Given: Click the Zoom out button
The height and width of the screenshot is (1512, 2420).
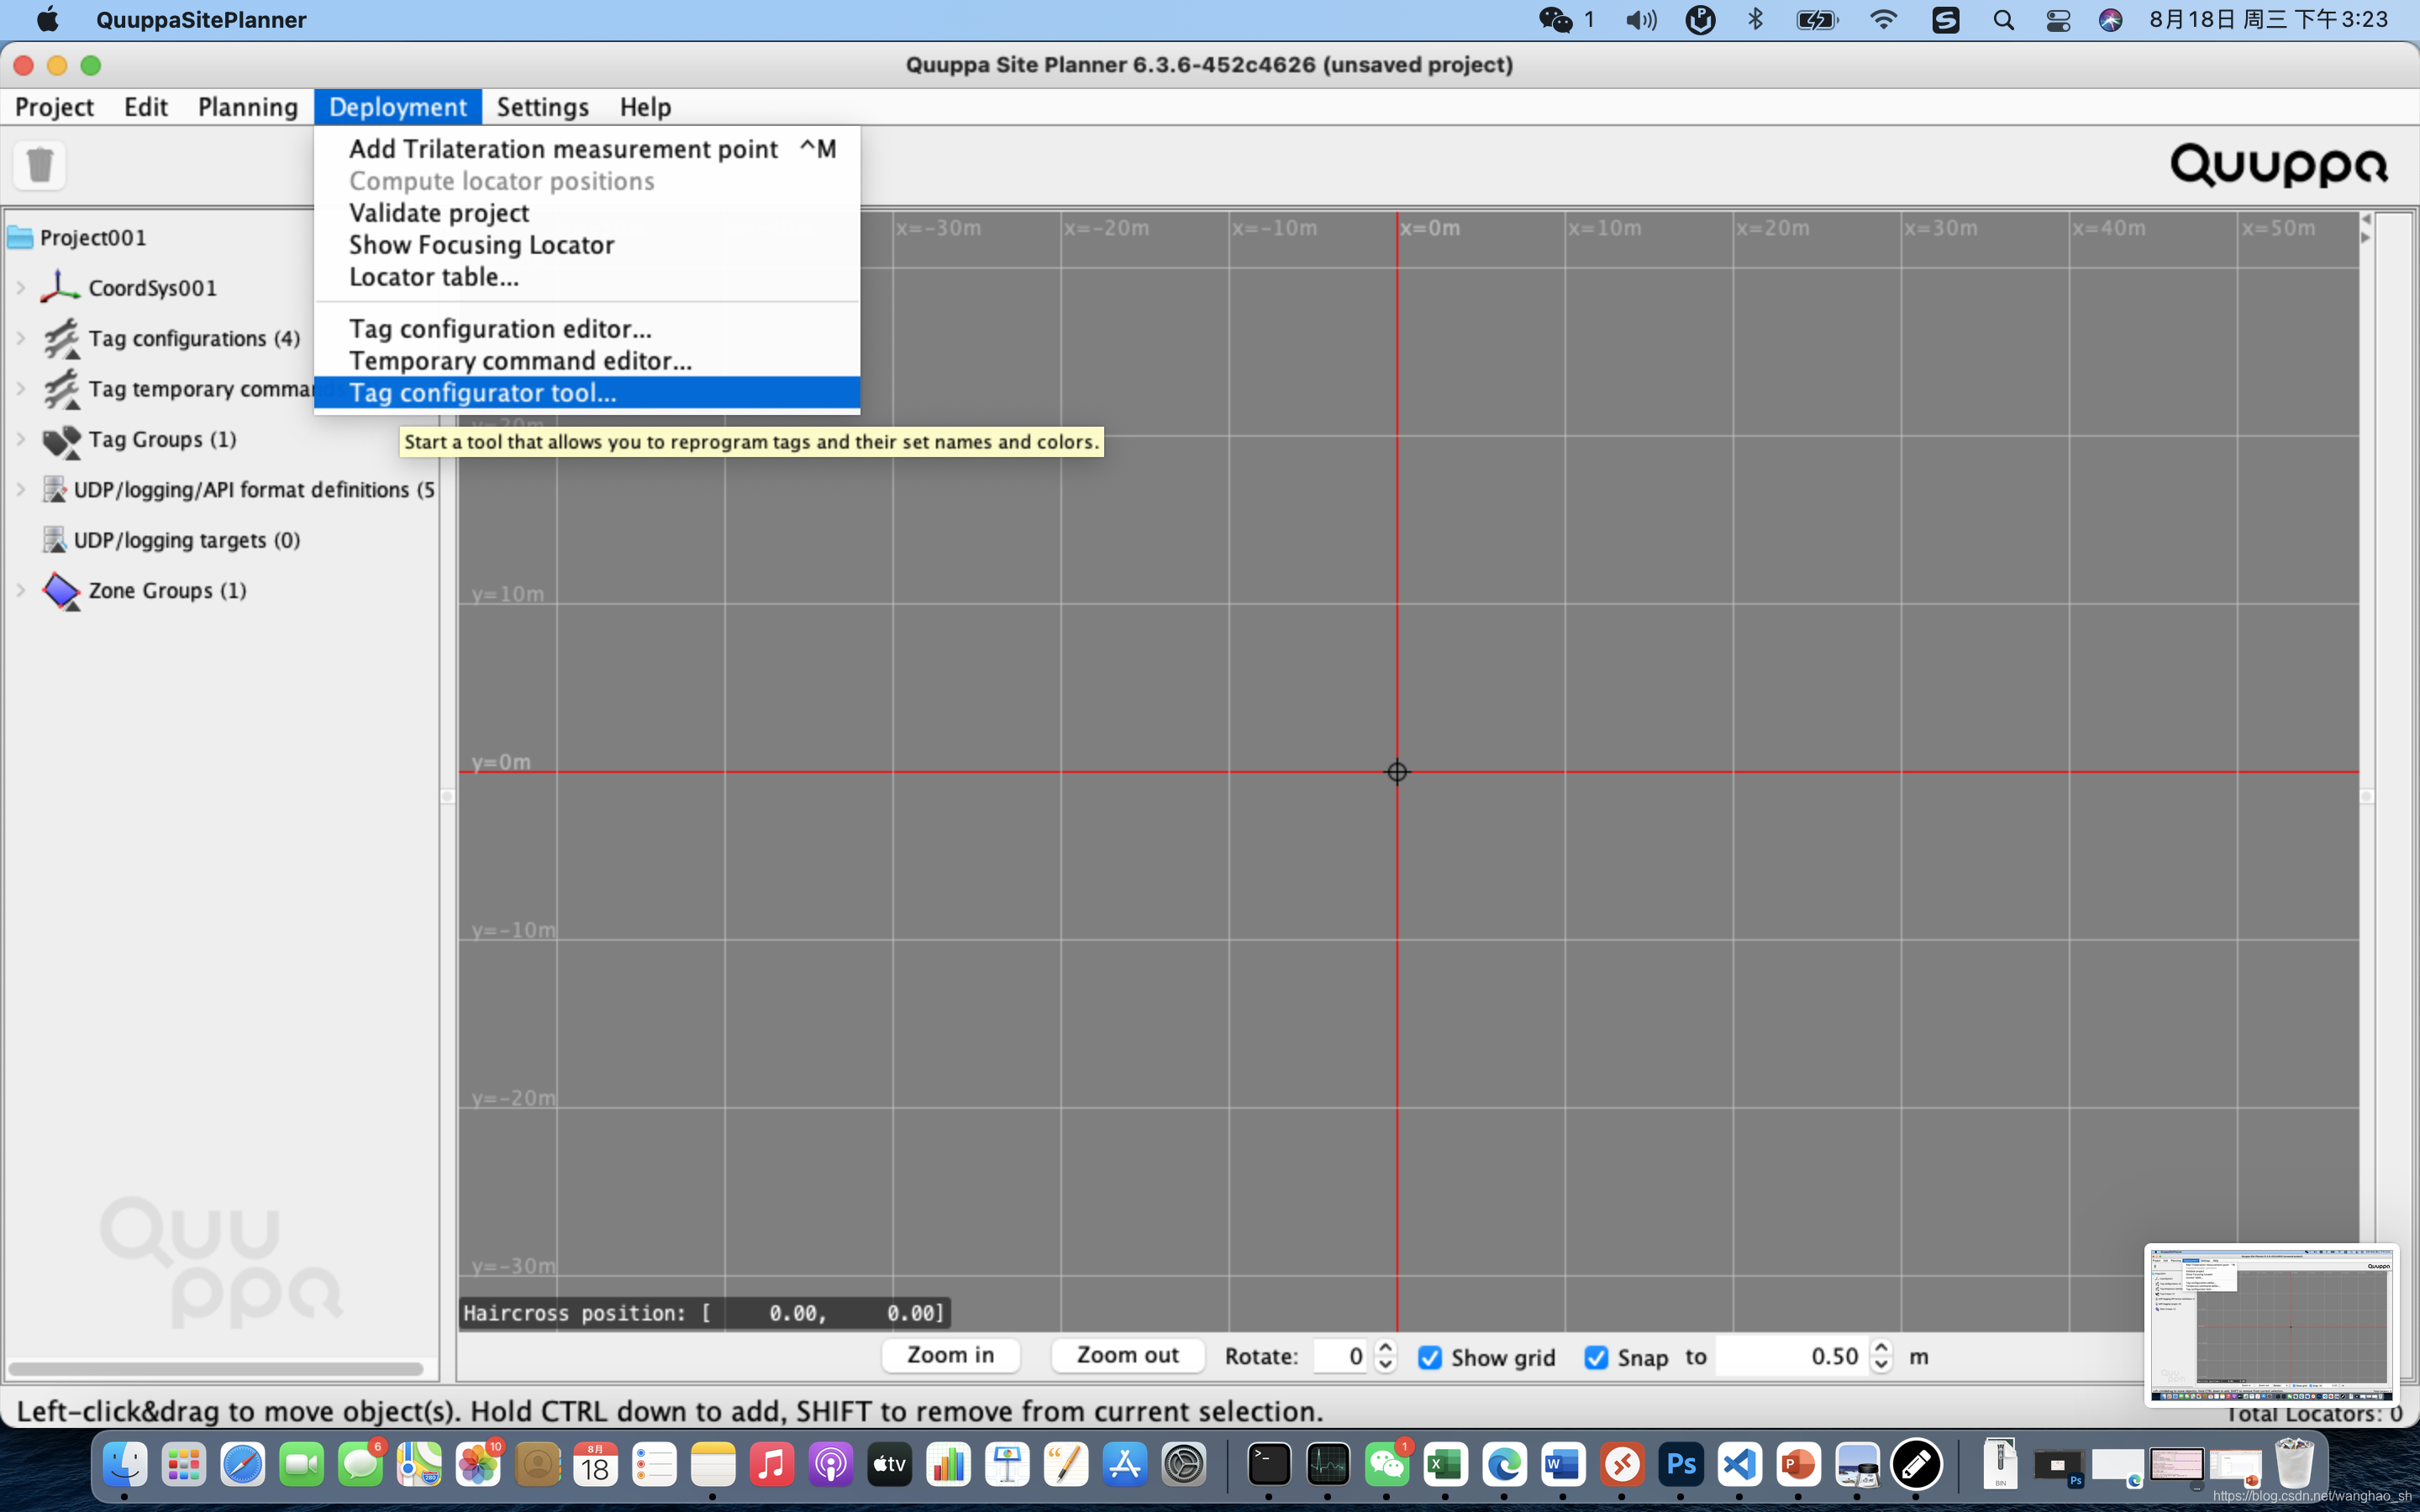Looking at the screenshot, I should click(x=1128, y=1355).
